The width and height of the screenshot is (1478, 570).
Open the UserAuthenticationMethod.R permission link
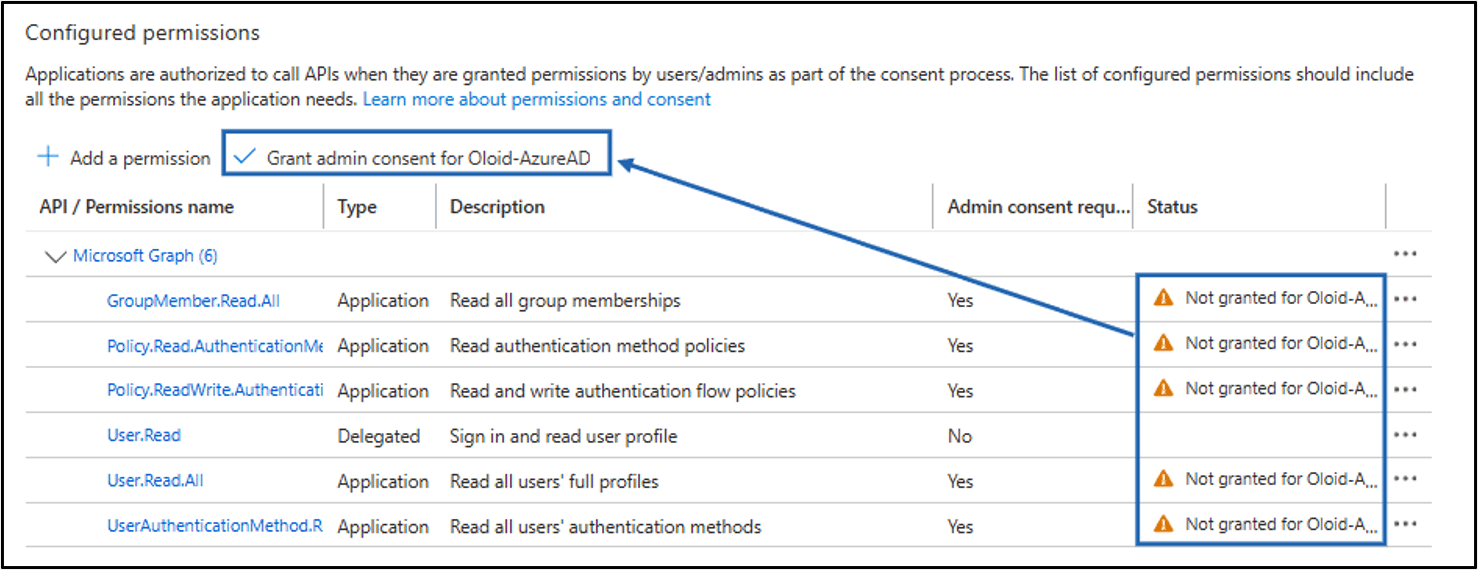pyautogui.click(x=215, y=526)
